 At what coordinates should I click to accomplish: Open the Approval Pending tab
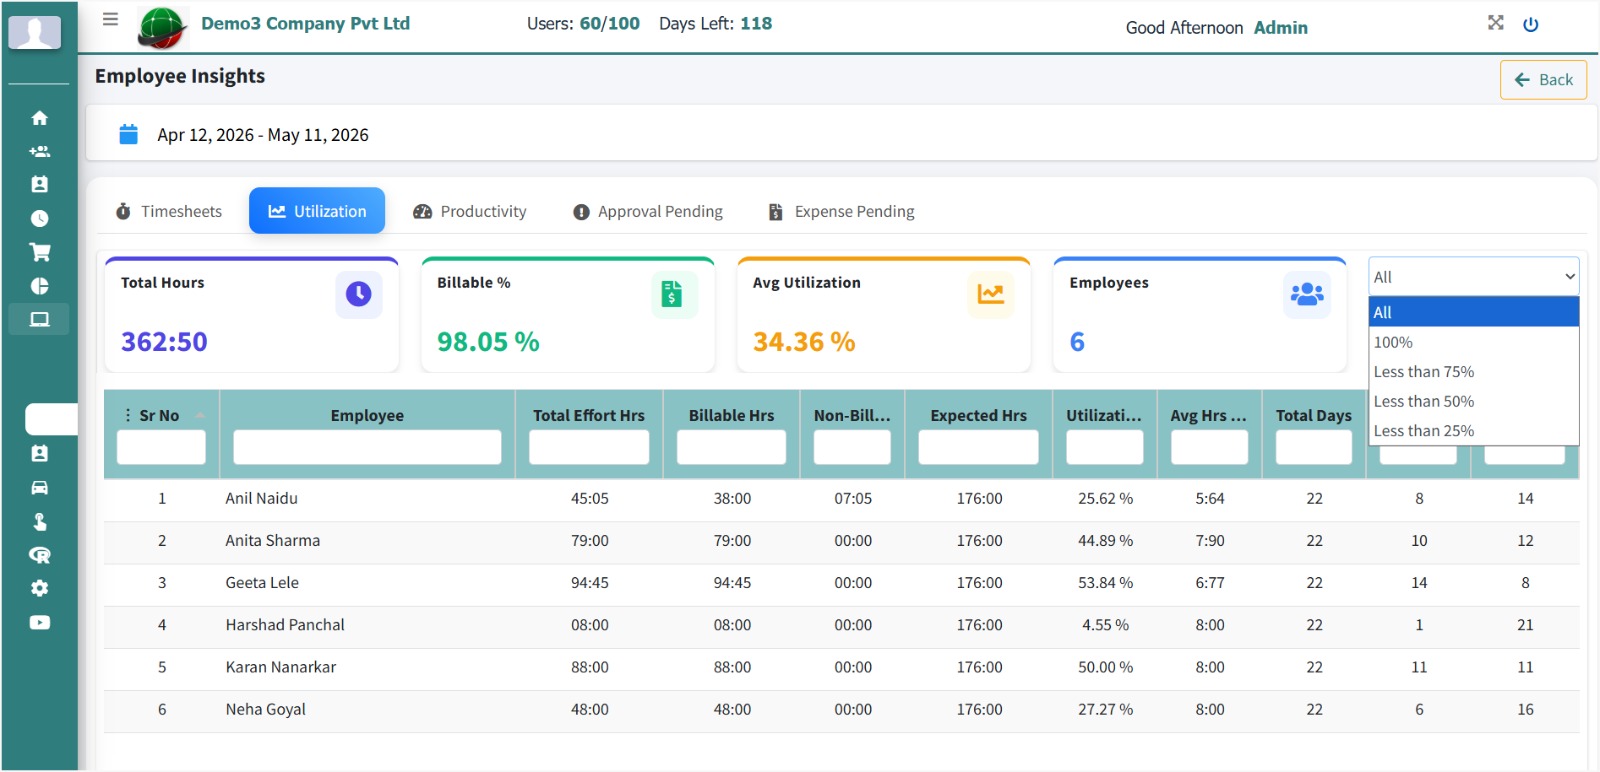(647, 211)
